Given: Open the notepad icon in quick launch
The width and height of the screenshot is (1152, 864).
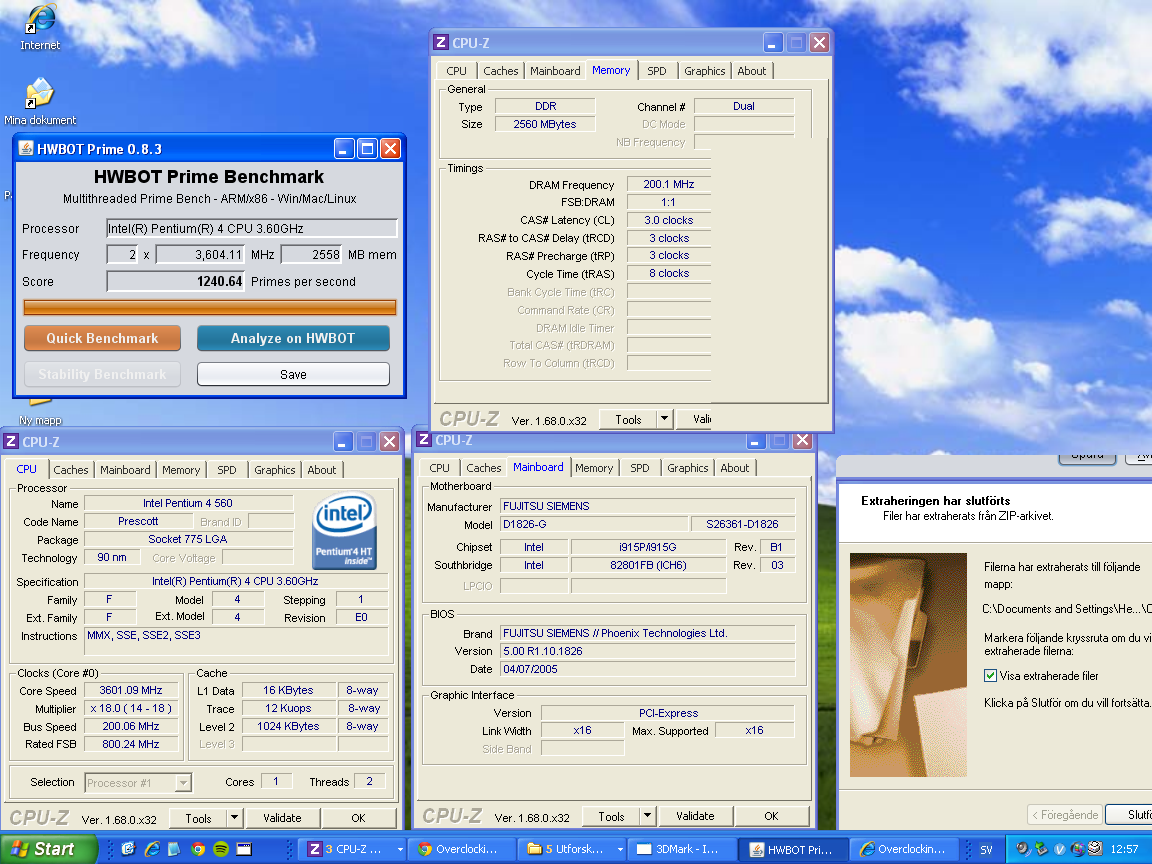Looking at the screenshot, I should [x=174, y=849].
